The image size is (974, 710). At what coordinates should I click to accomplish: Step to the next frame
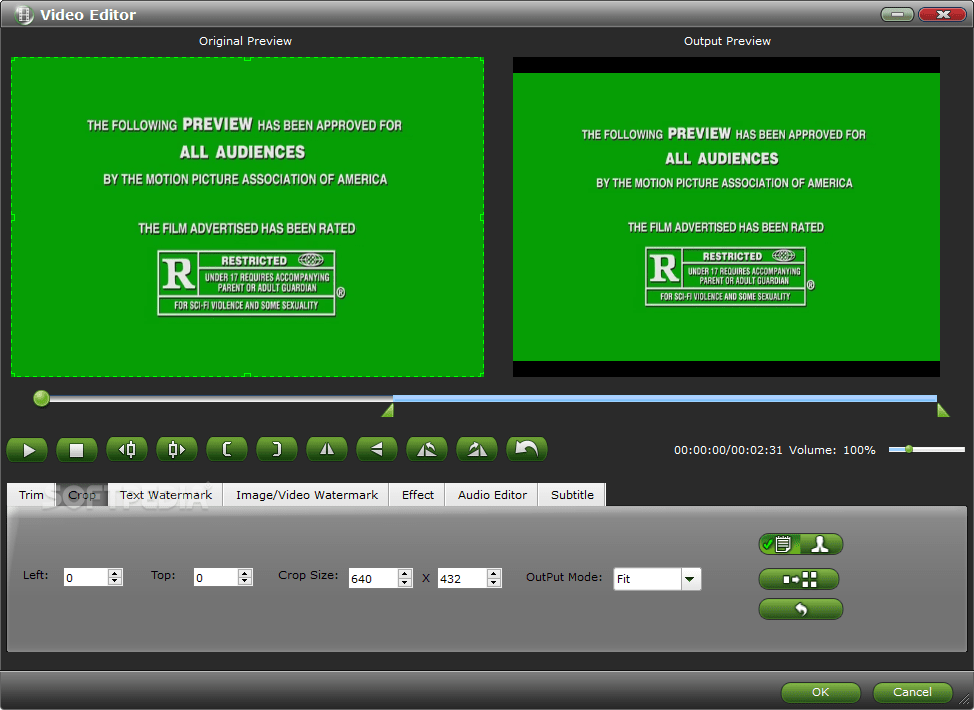coord(177,449)
